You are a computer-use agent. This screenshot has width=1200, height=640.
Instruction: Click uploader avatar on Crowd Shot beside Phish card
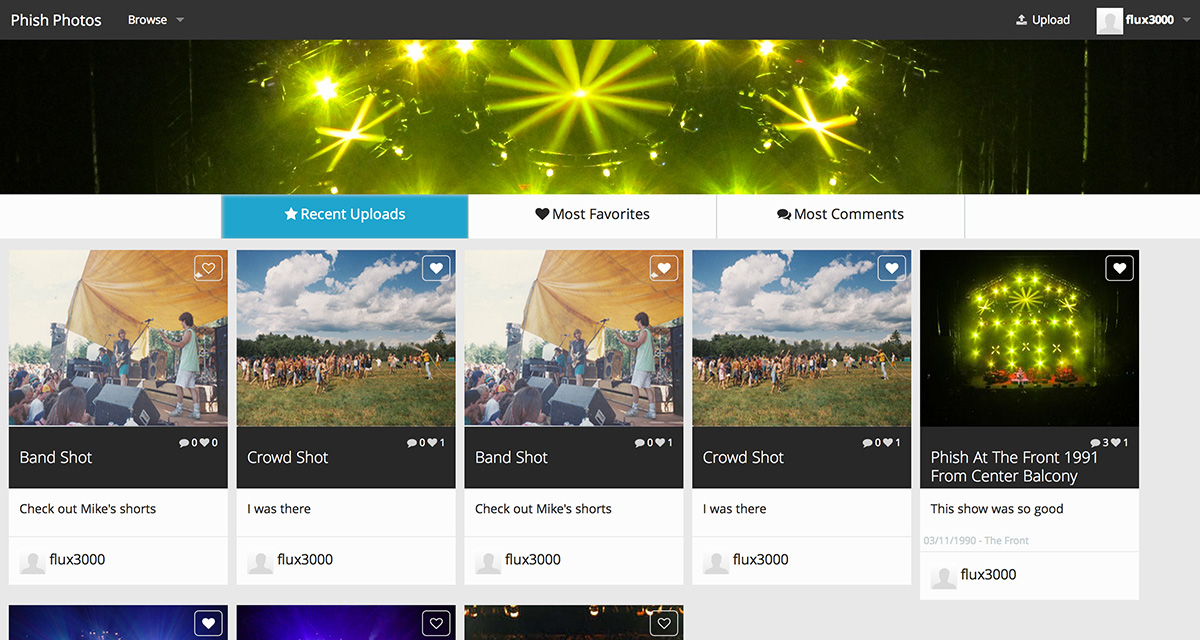pos(716,560)
